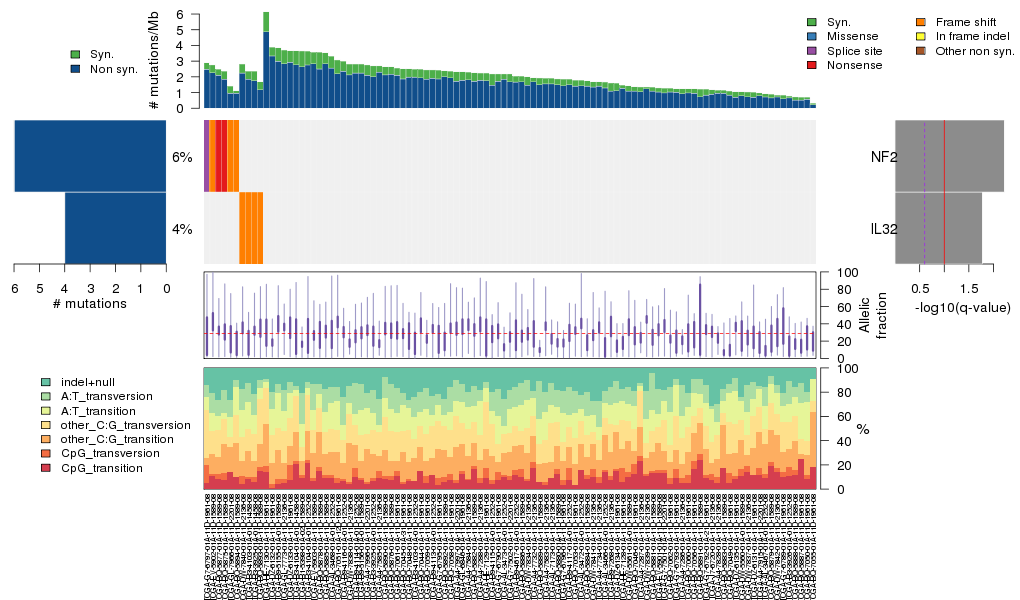Click the tallest bar in mutations/Mb chart
This screenshot has width=1020, height=600.
click(x=266, y=60)
